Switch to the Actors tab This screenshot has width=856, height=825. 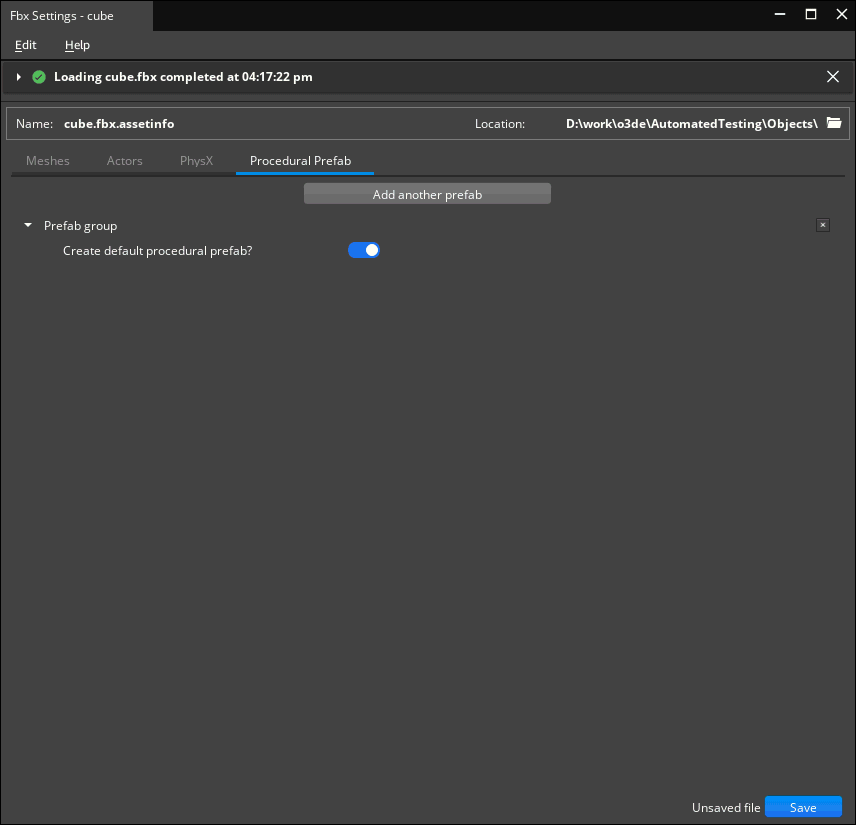[x=124, y=160]
